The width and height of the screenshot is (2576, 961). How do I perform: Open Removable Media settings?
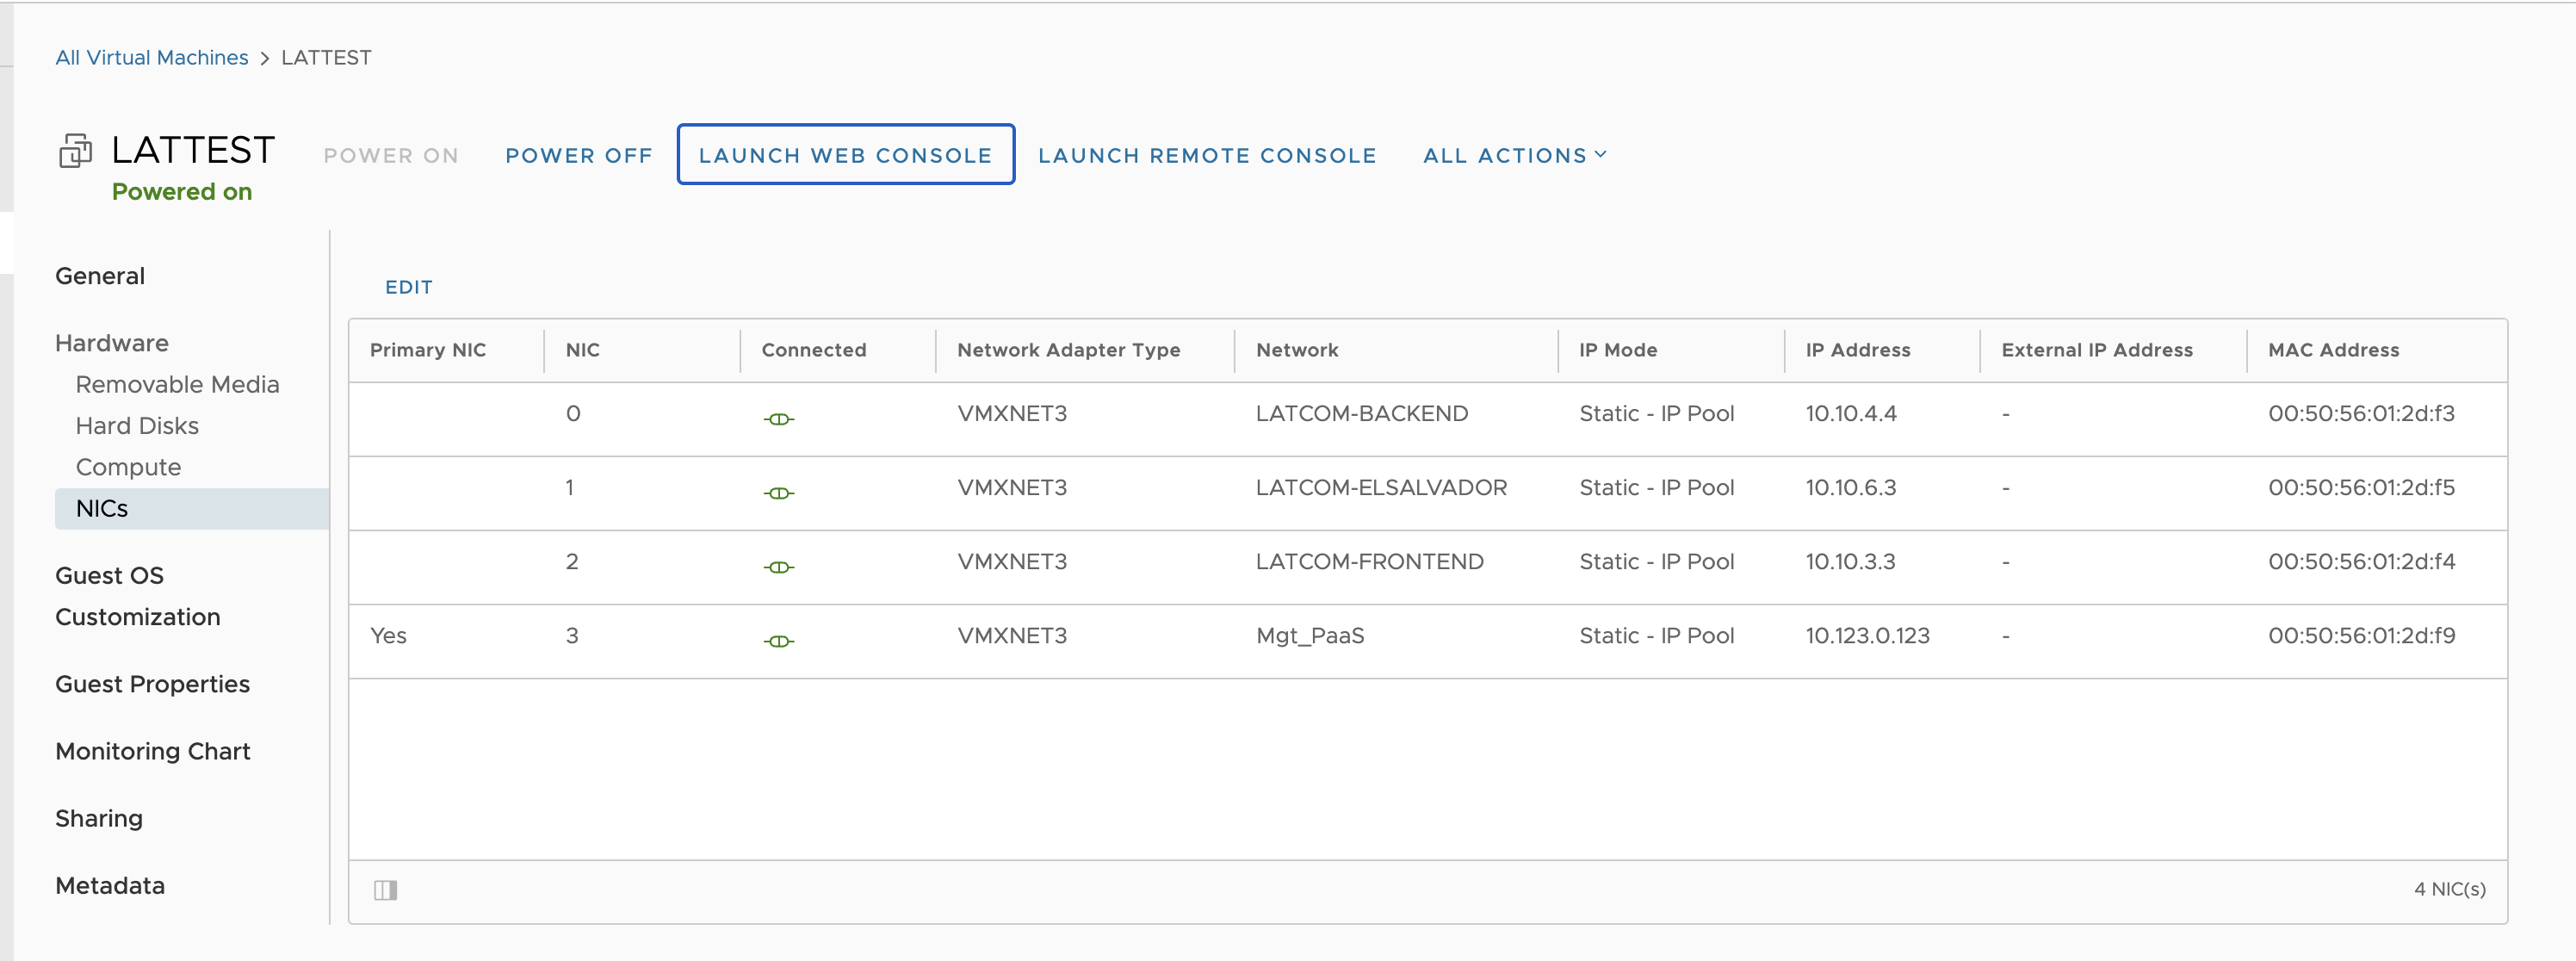178,384
